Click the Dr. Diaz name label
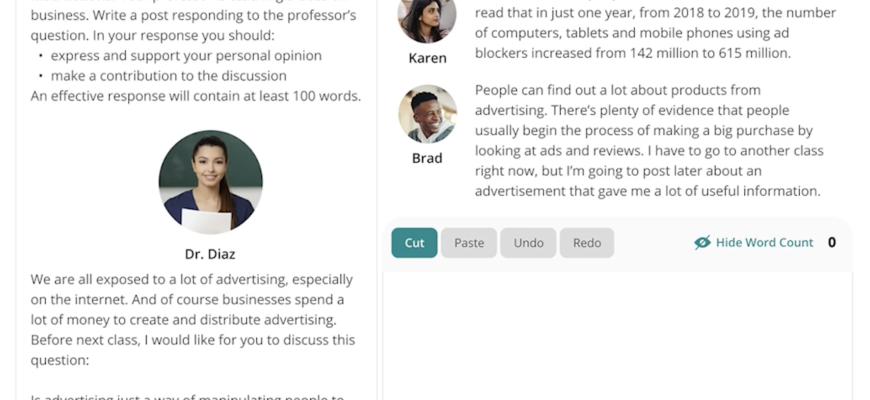 [210, 254]
